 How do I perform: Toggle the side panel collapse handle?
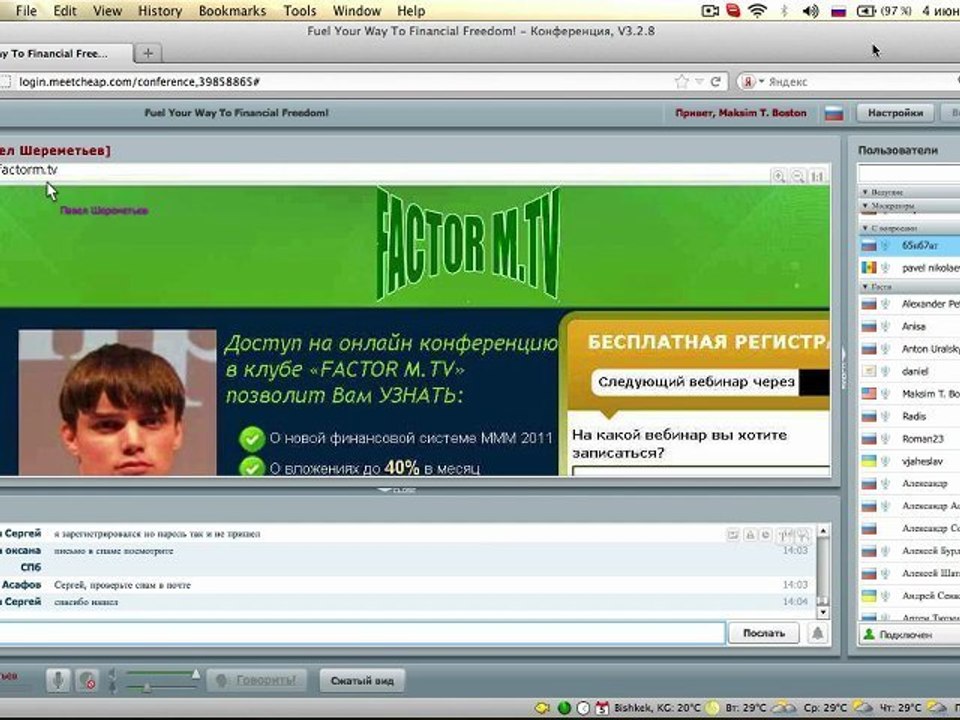[x=844, y=367]
